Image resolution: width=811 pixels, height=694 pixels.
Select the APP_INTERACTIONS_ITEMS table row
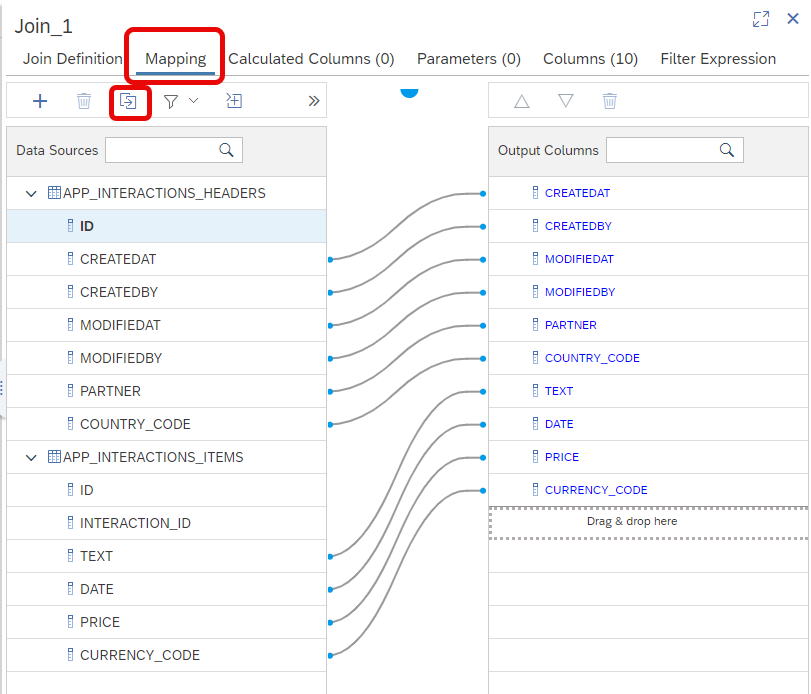[167, 457]
